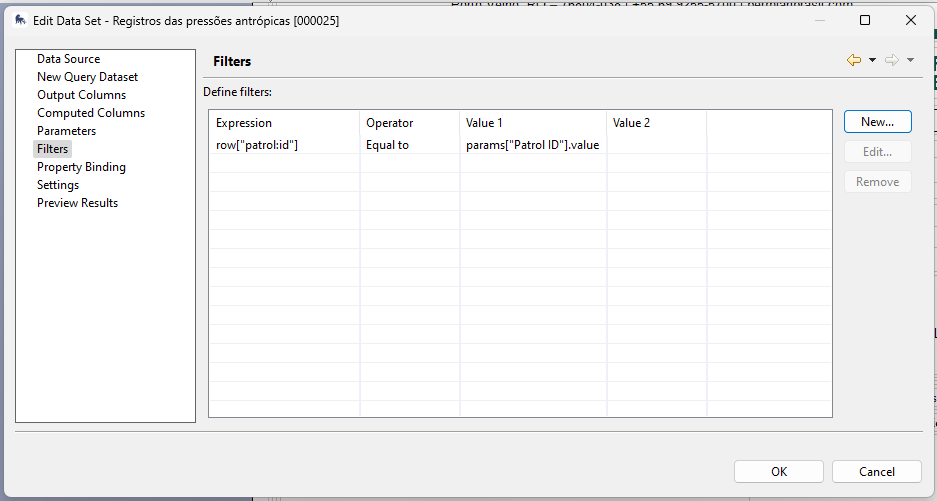
Task: Click the forward navigation arrow icon
Action: tap(891, 61)
